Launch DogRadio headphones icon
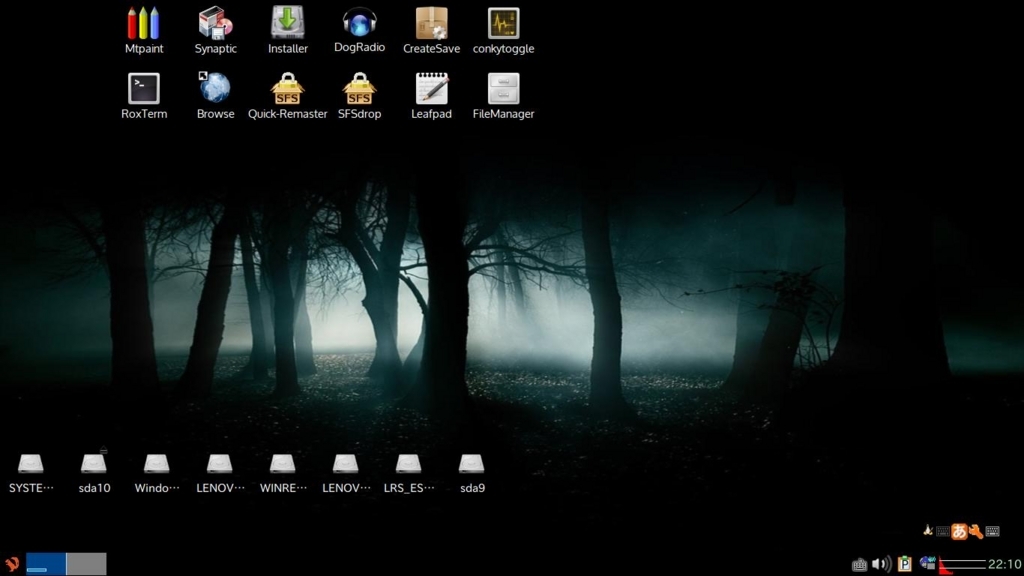Image resolution: width=1024 pixels, height=576 pixels. point(359,23)
